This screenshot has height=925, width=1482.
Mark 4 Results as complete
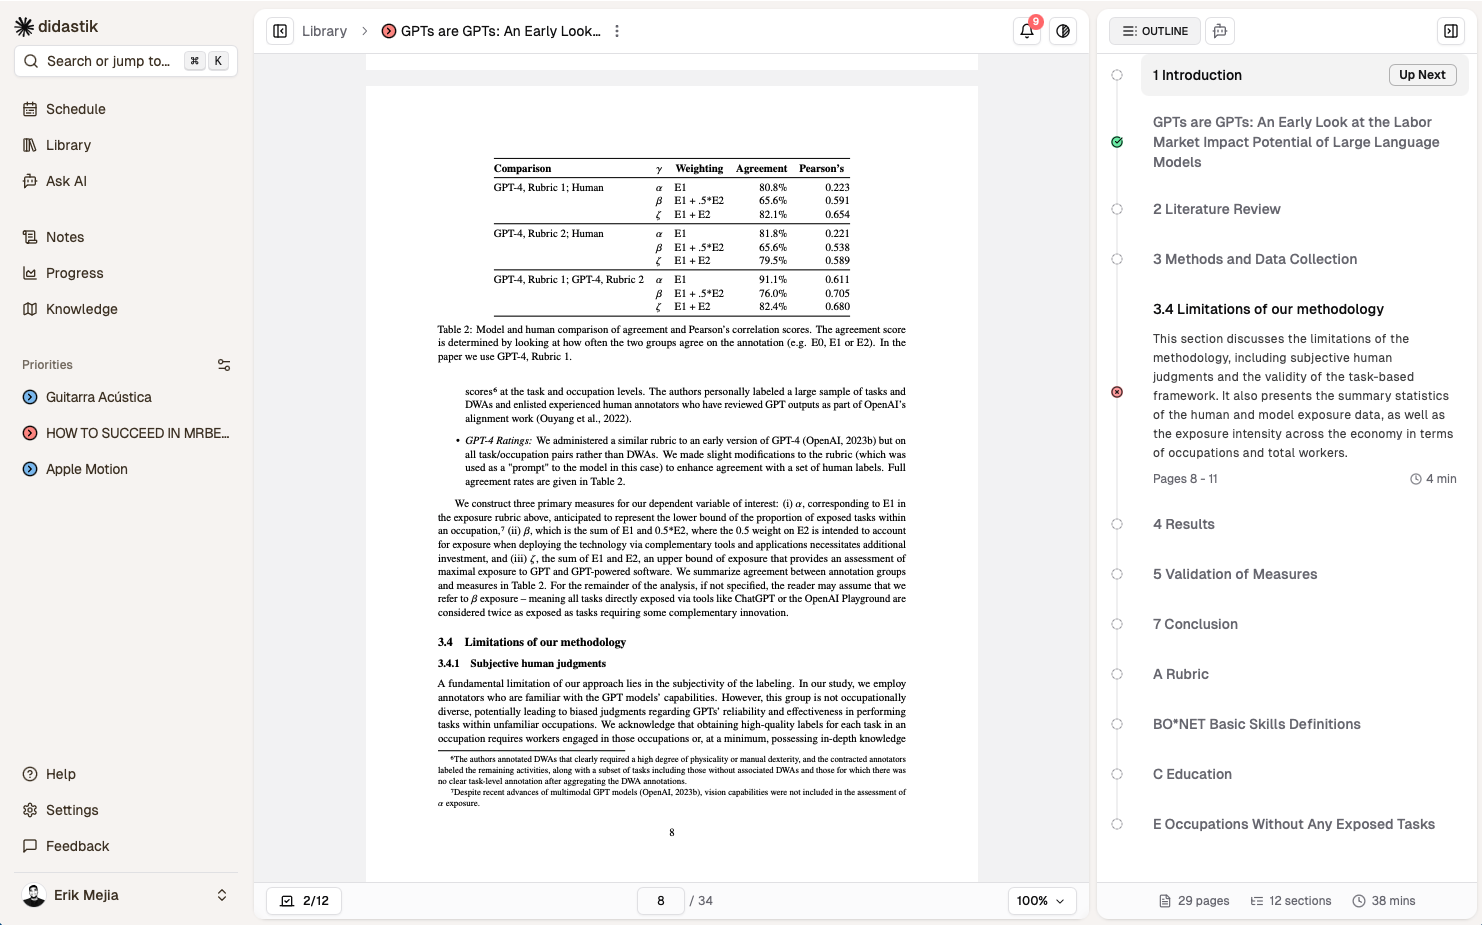(1117, 524)
